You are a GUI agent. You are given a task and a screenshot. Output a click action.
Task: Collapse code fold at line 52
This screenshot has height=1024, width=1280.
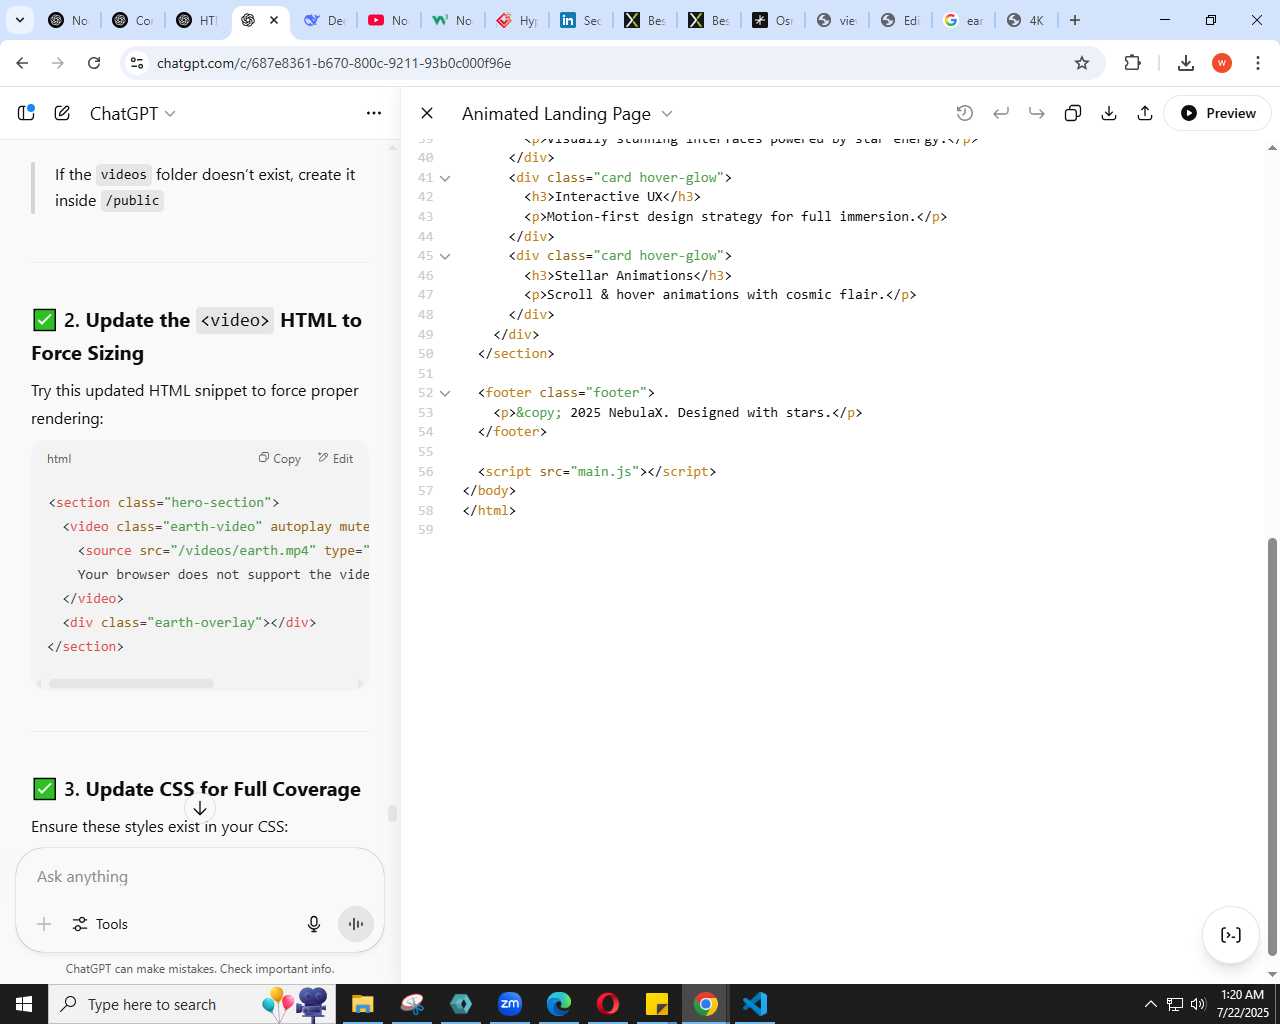click(445, 393)
